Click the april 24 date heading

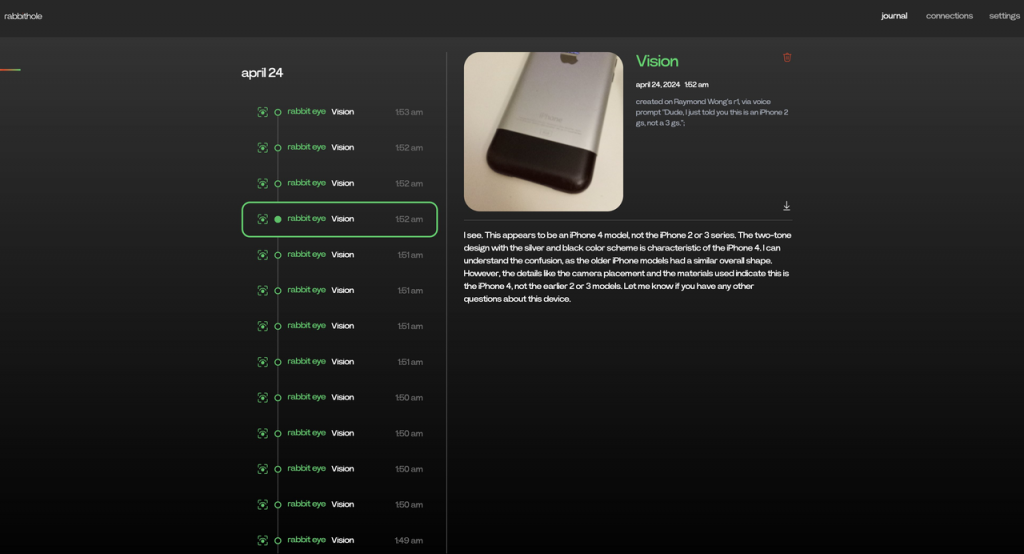click(x=262, y=73)
